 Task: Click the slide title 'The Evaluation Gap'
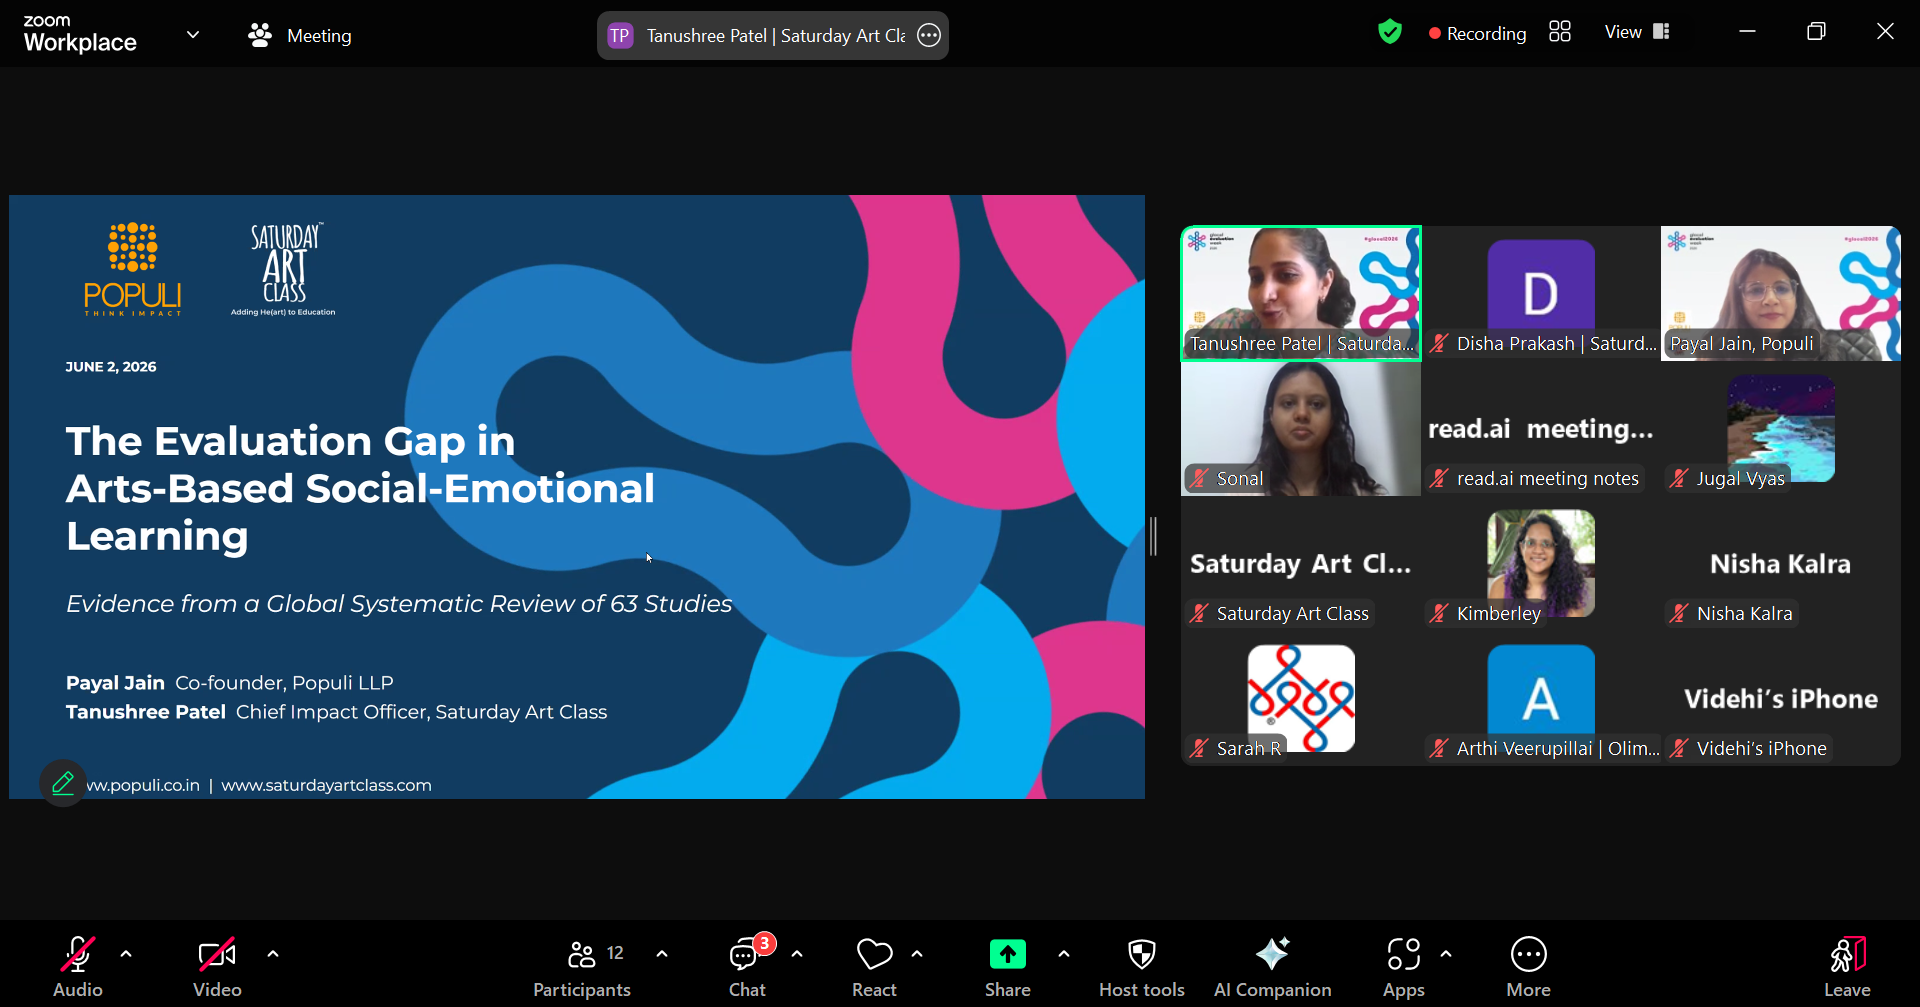point(360,488)
